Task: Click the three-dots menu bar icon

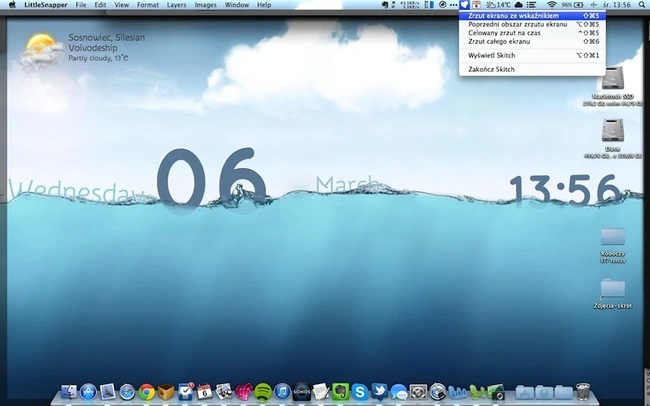Action: (454, 5)
